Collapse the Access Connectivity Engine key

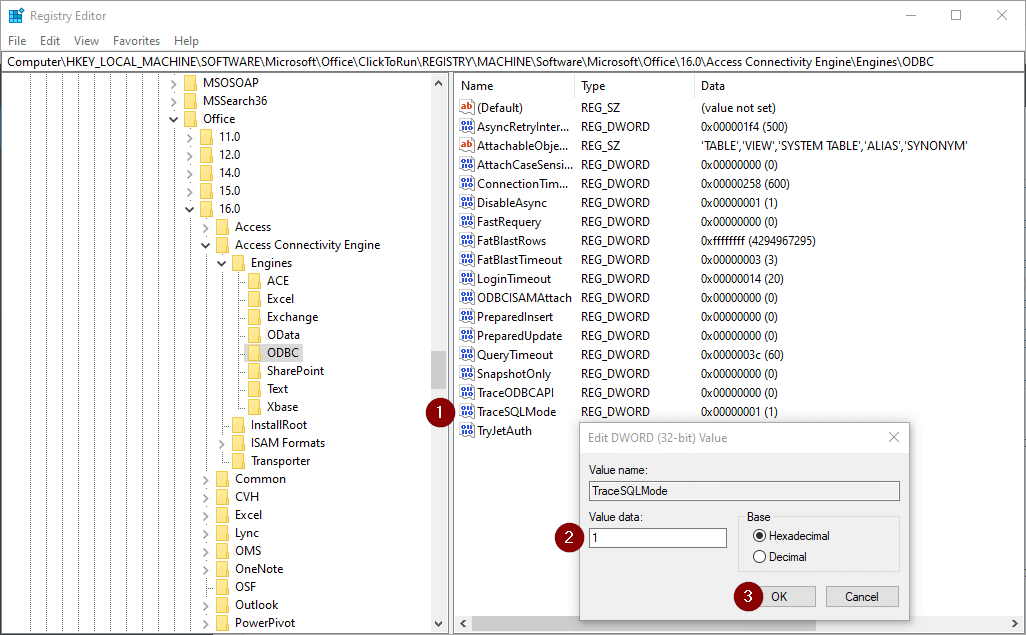pyautogui.click(x=205, y=245)
